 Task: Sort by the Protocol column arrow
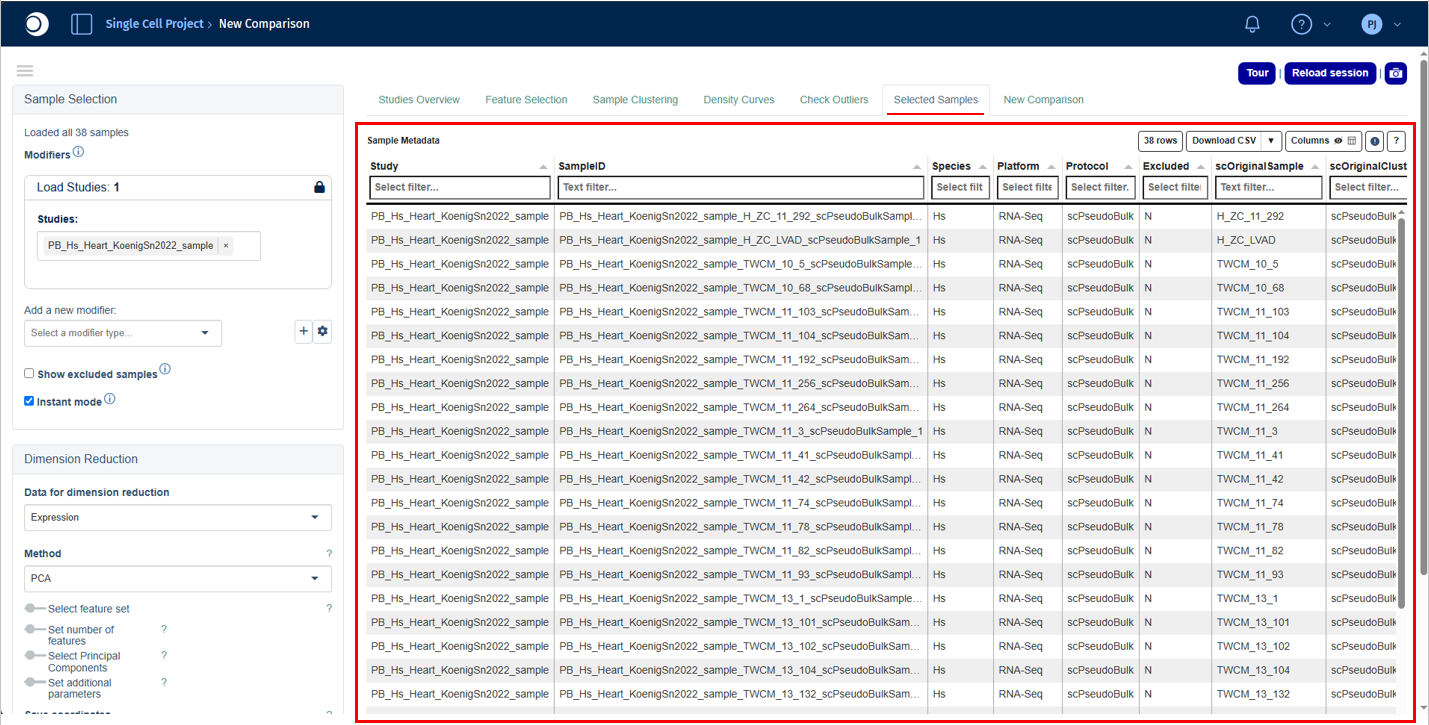(1127, 166)
